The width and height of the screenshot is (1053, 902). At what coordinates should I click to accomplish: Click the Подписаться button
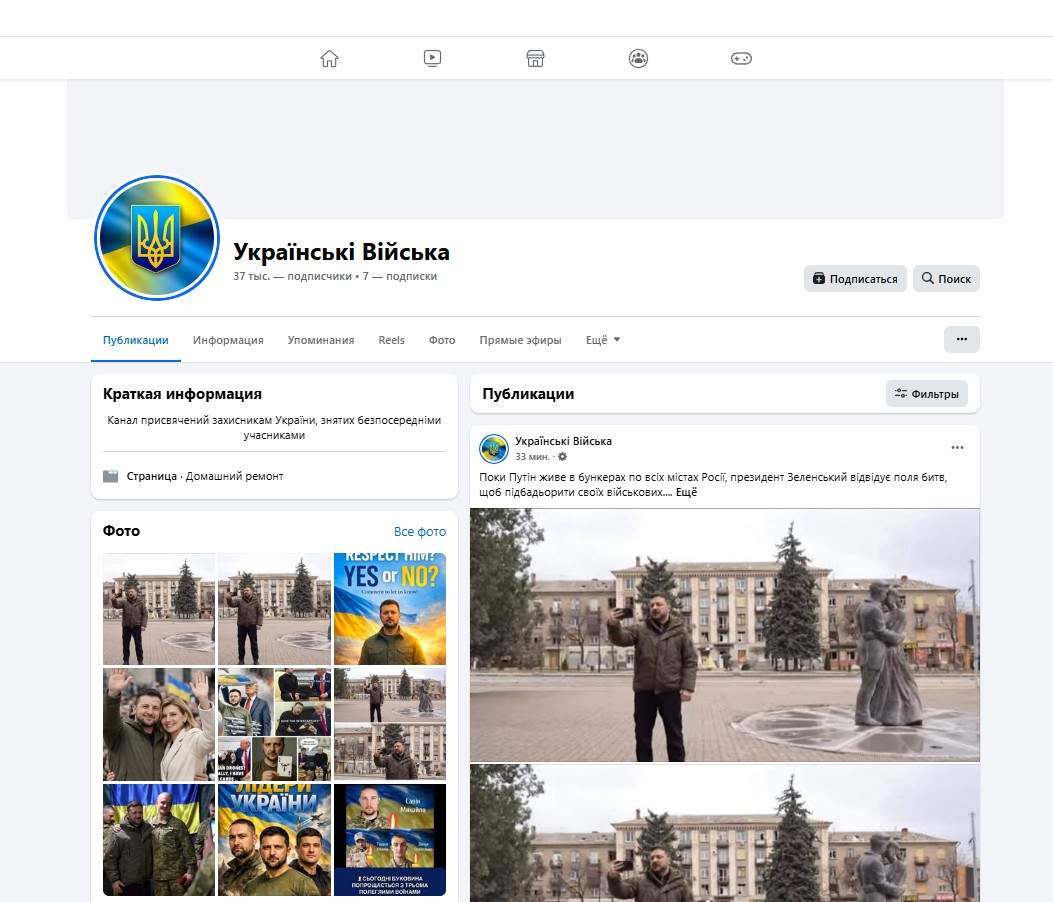click(x=855, y=279)
